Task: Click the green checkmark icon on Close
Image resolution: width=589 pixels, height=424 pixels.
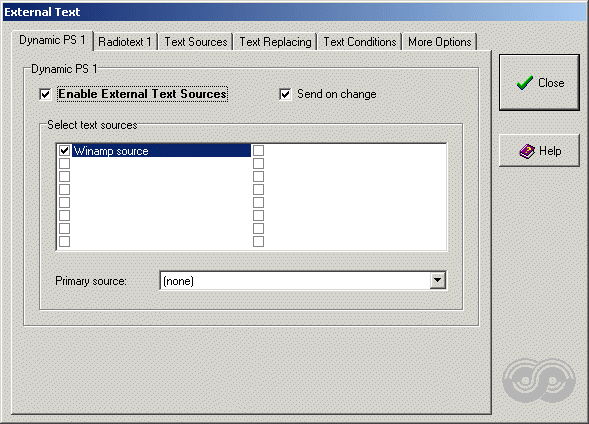Action: point(524,83)
